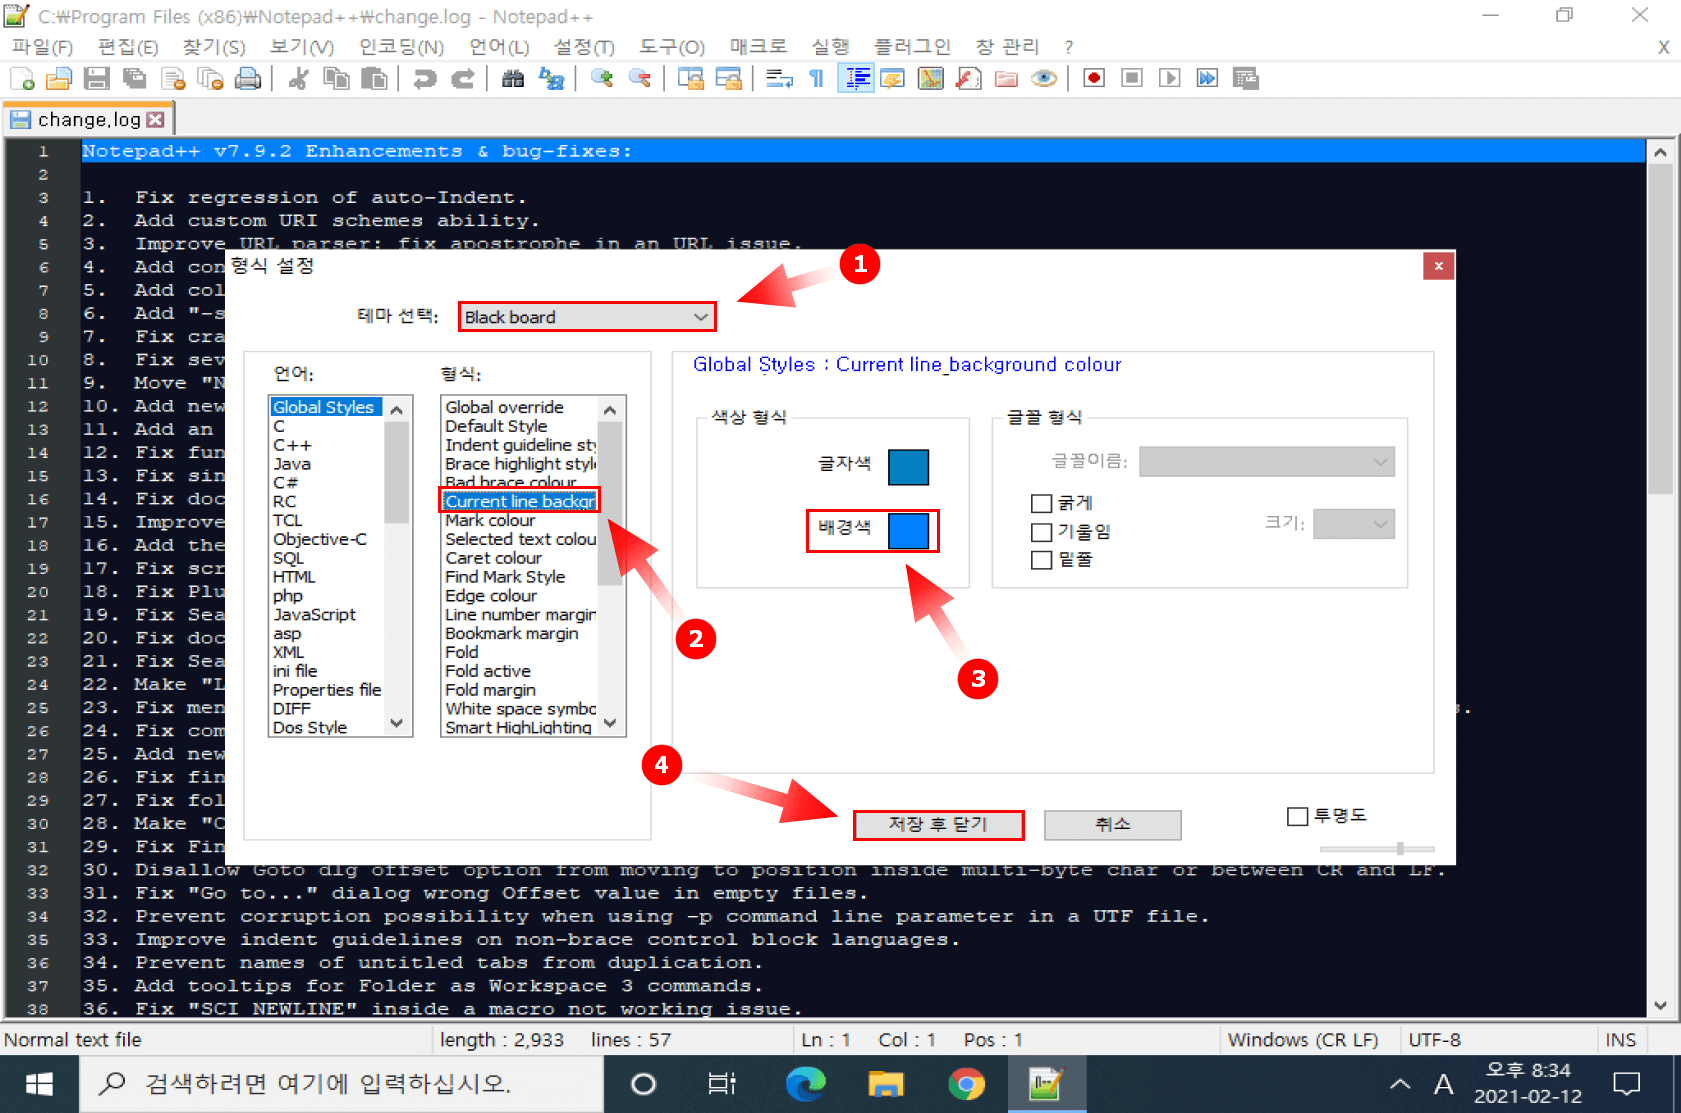1681x1113 pixels.
Task: Click the taskbar search box
Action: pos(341,1084)
